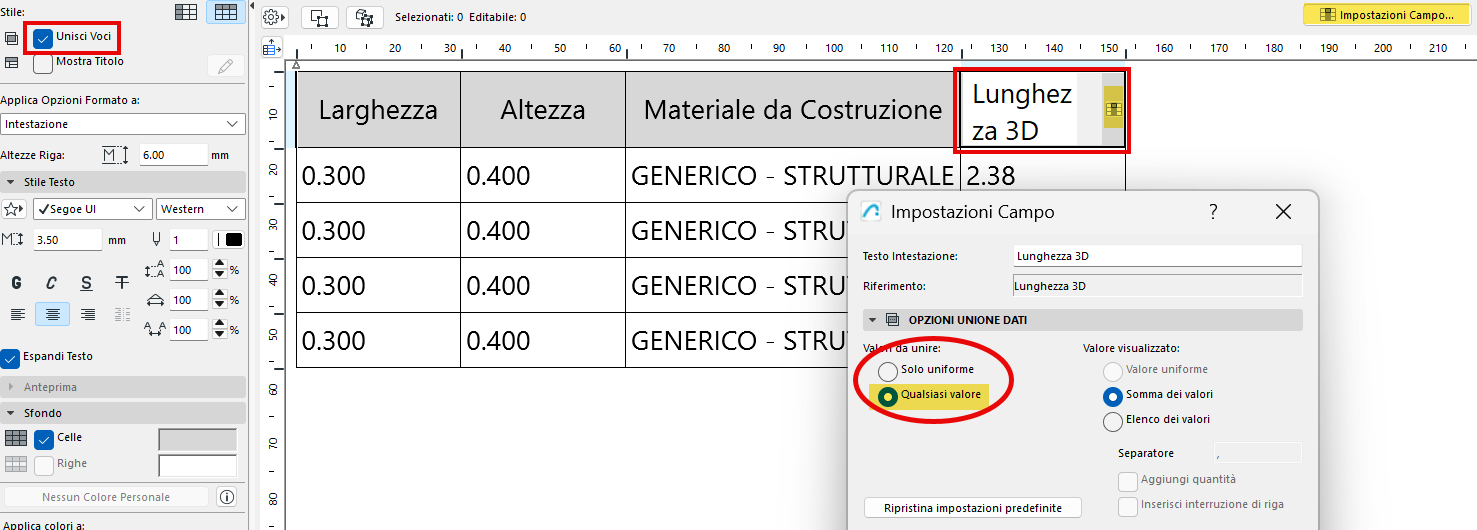Click the gray Celle background color swatch

click(x=198, y=439)
